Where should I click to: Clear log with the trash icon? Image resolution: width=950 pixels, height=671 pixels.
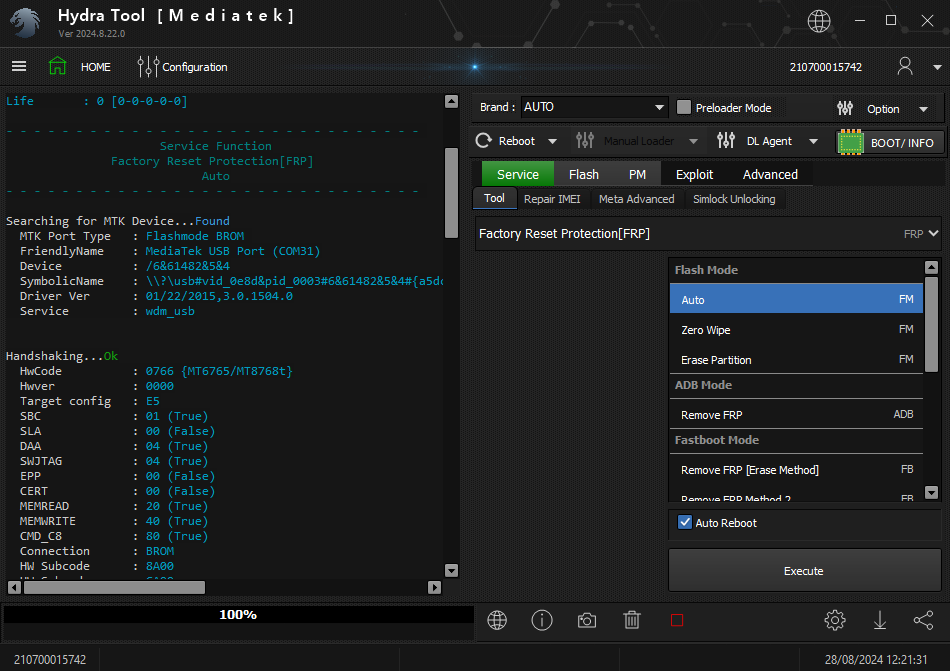click(631, 620)
